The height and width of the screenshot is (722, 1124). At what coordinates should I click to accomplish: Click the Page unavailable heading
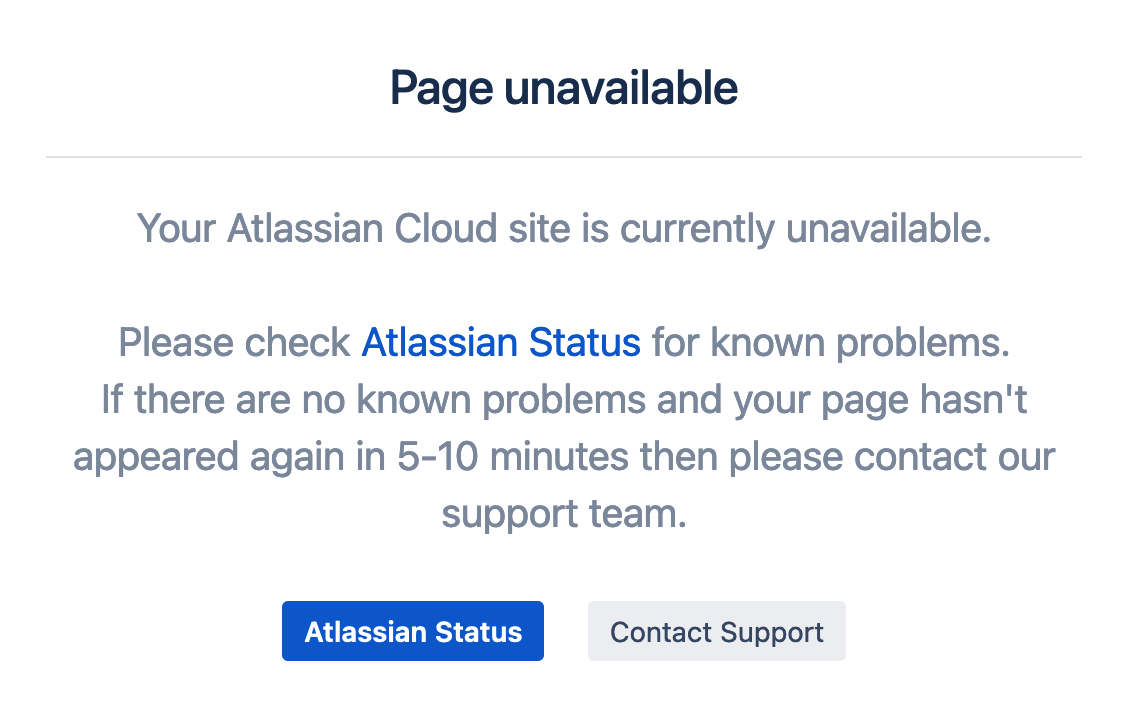(x=563, y=89)
